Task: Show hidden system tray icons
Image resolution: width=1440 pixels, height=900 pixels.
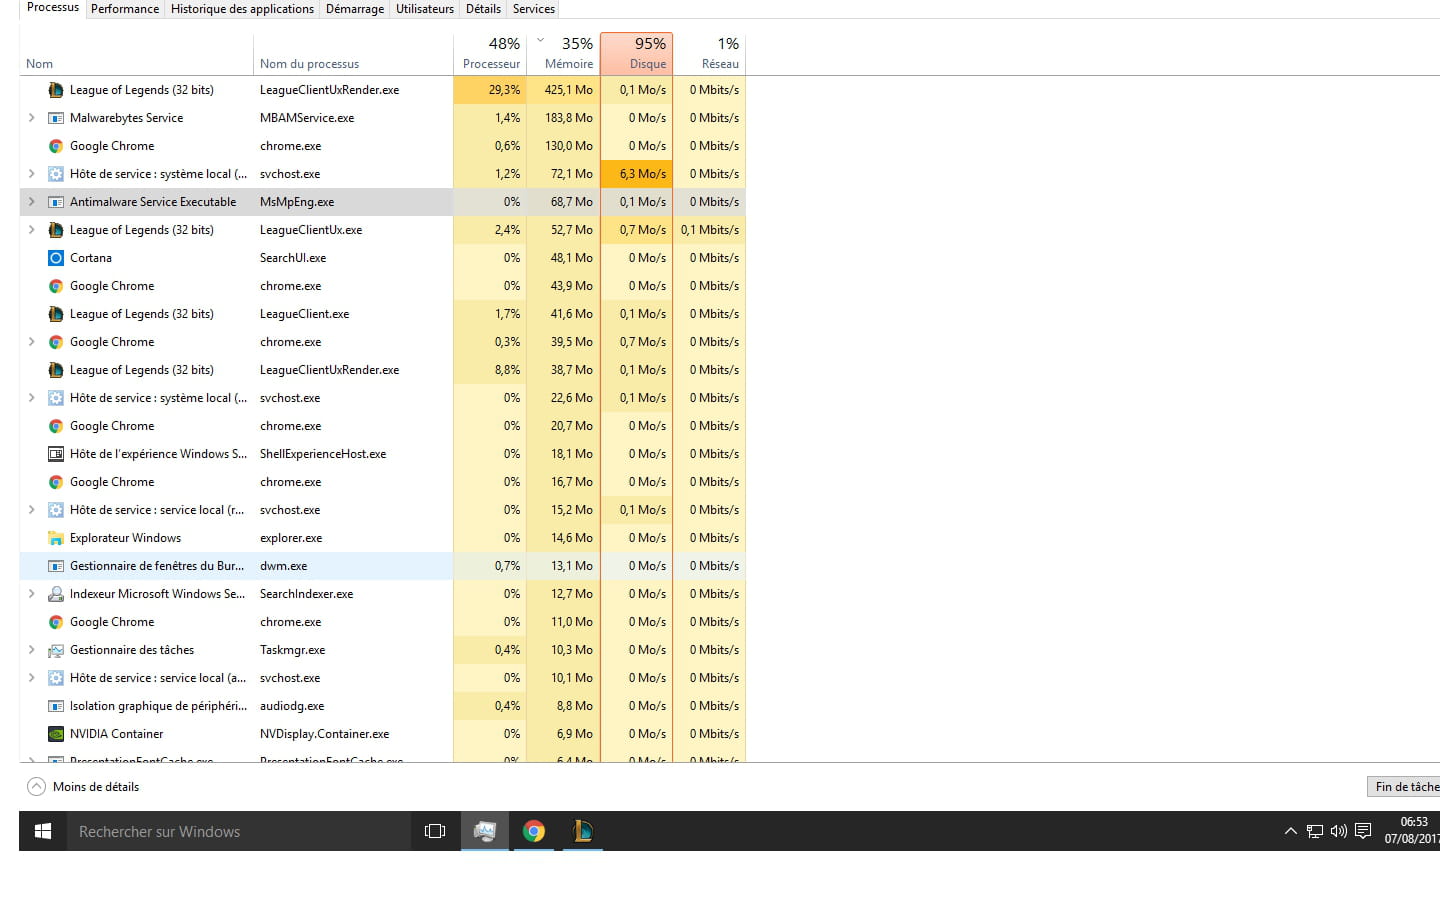Action: (x=1290, y=831)
